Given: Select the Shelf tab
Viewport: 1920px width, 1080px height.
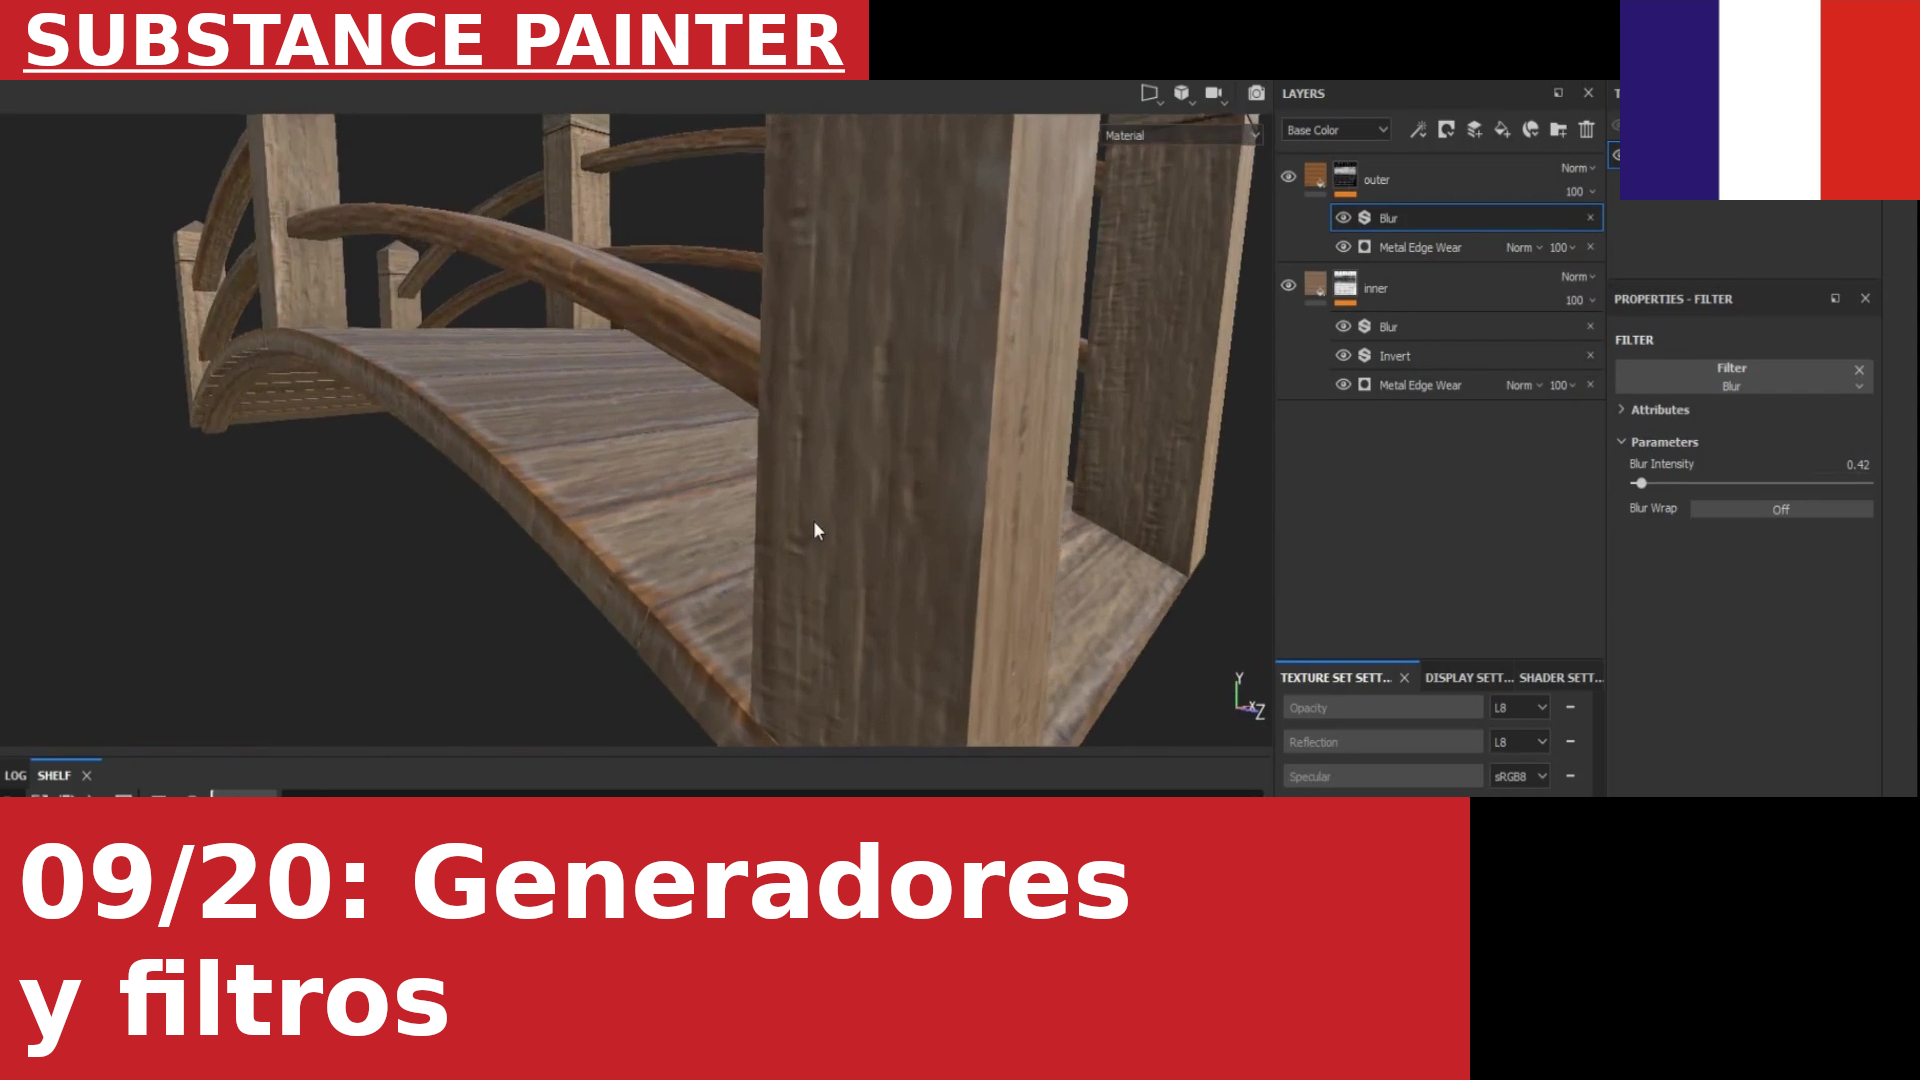Looking at the screenshot, I should (54, 775).
